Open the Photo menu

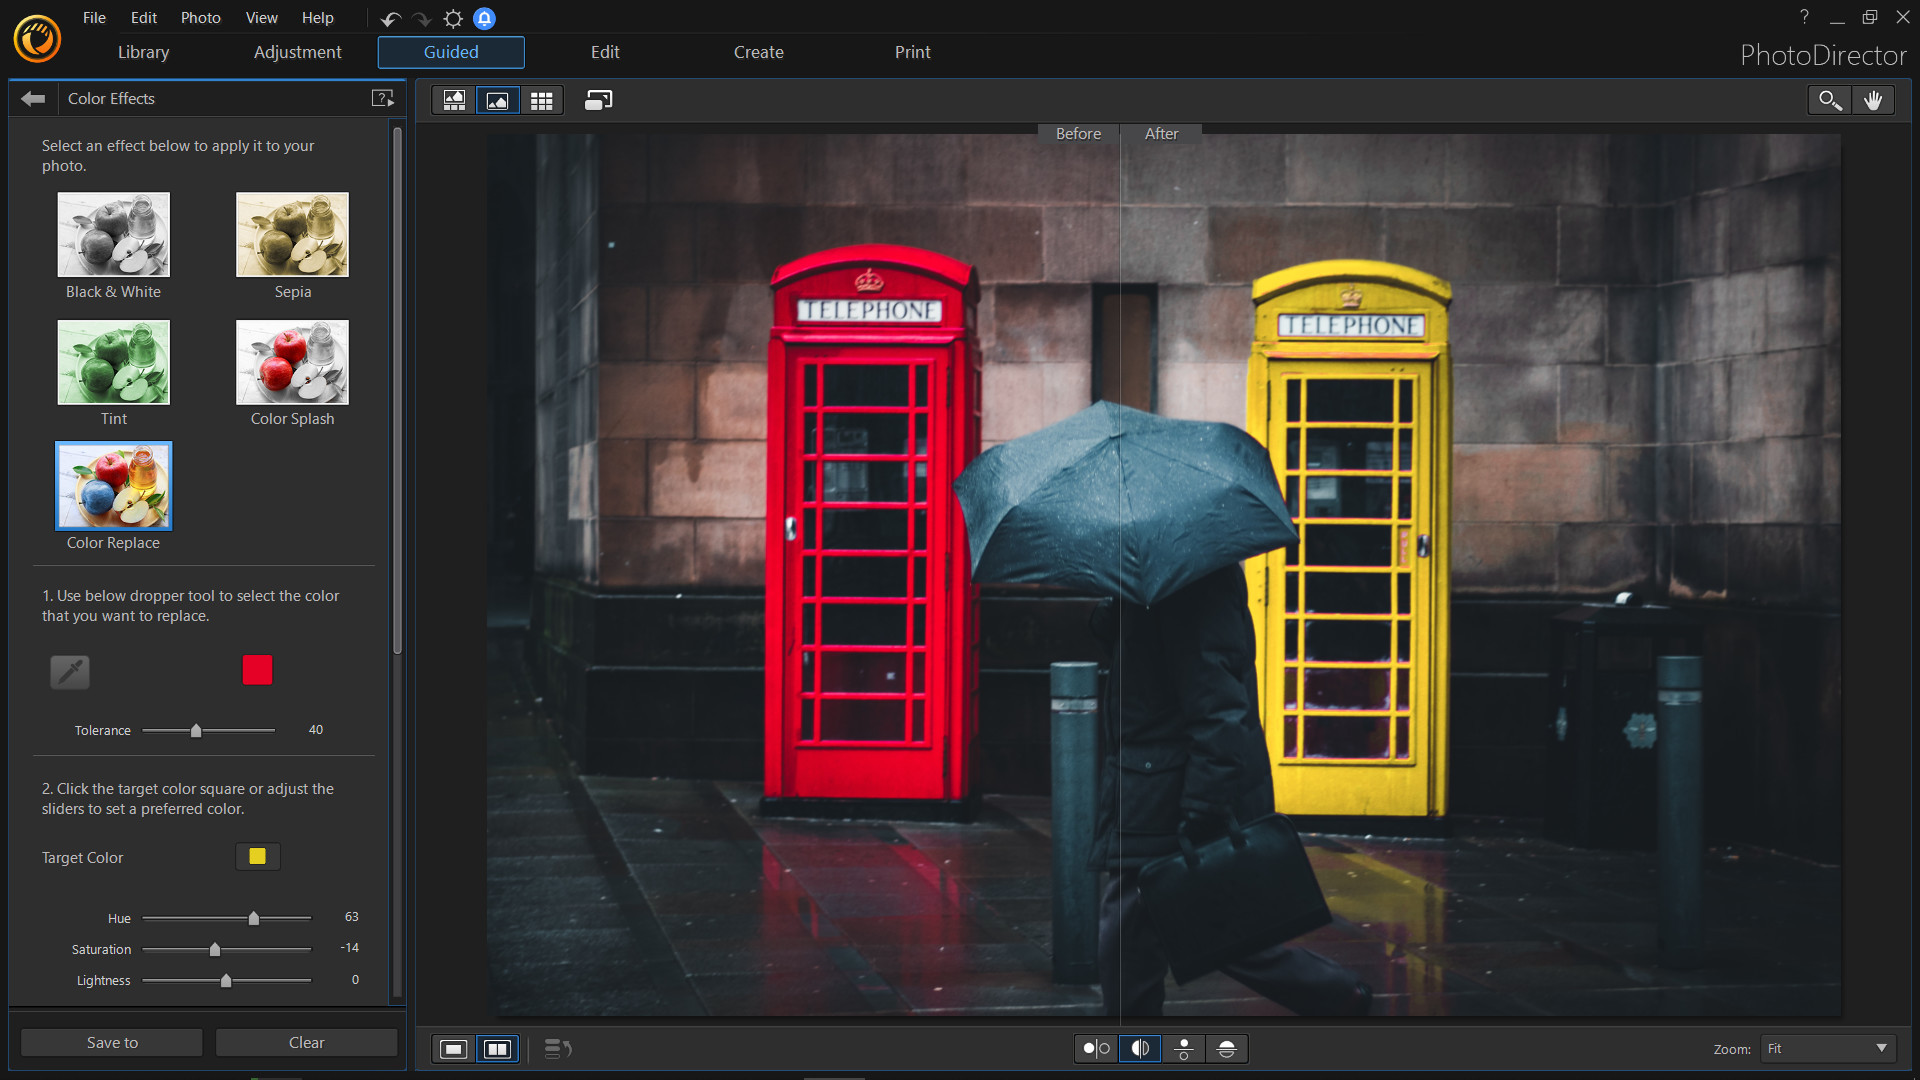tap(200, 17)
